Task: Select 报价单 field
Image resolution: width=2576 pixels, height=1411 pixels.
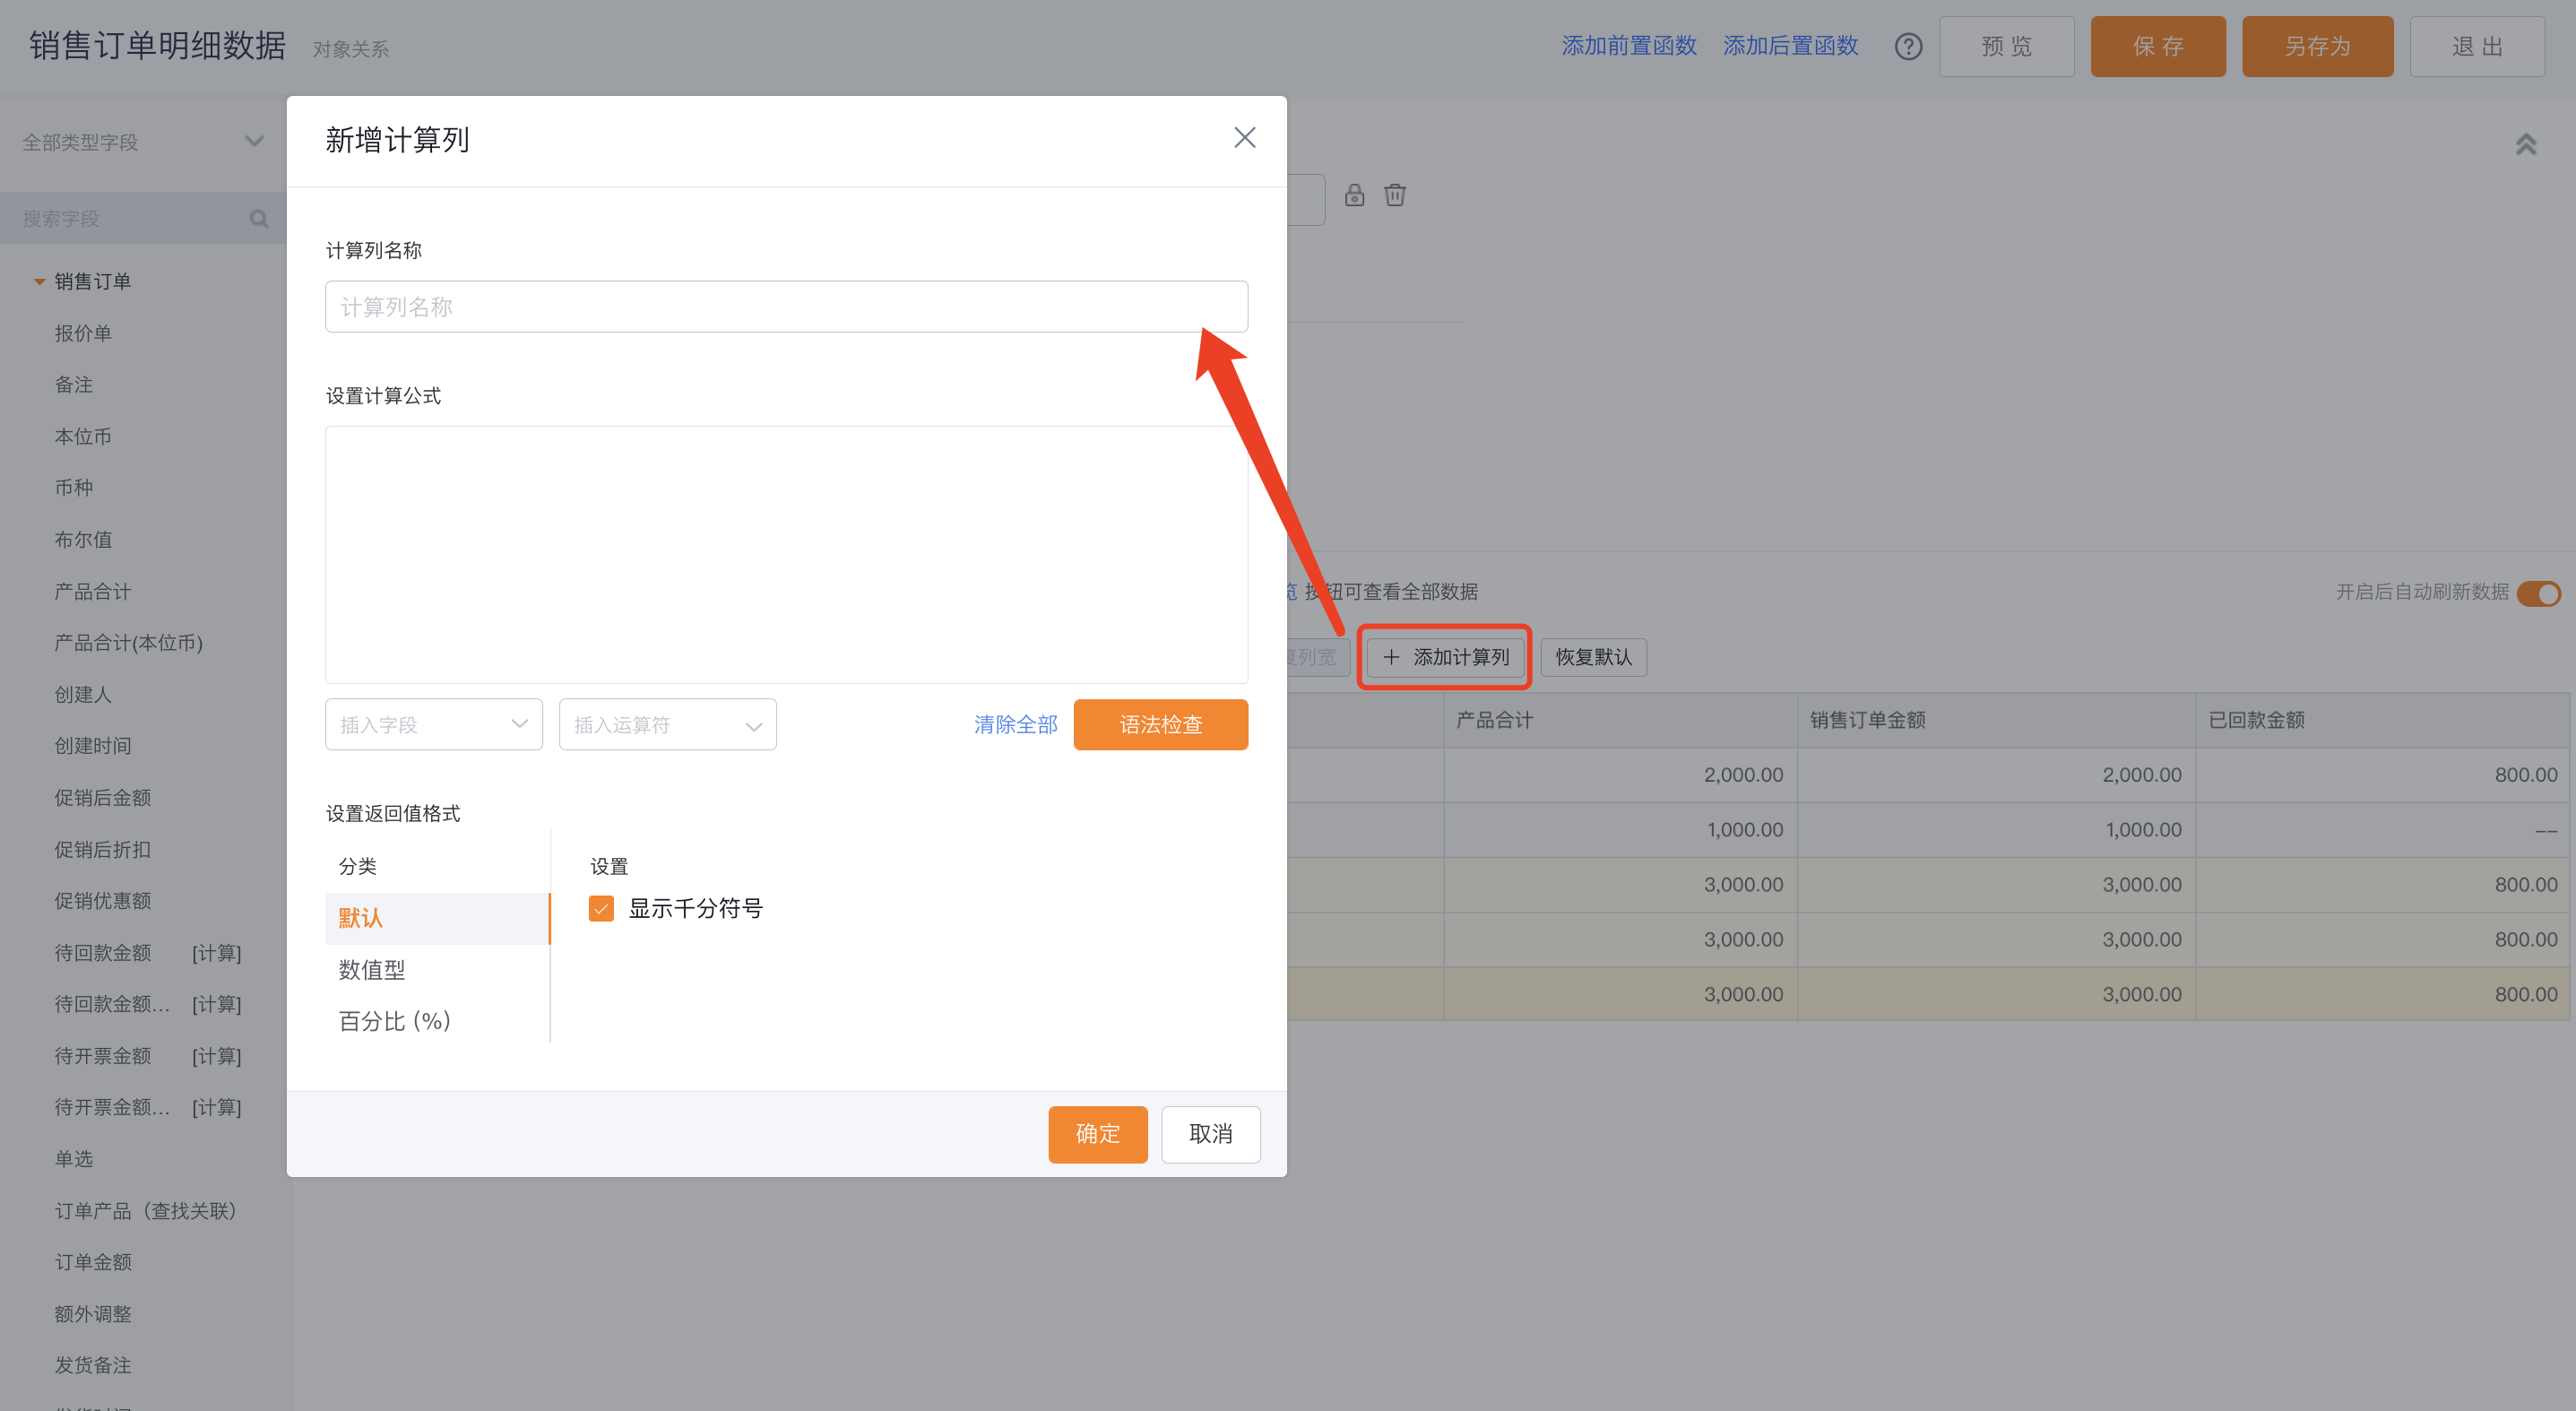Action: coord(83,333)
